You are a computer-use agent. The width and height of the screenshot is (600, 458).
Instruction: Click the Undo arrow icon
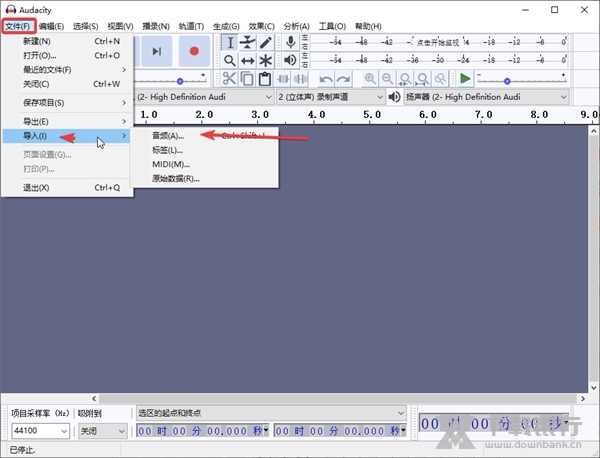point(326,79)
